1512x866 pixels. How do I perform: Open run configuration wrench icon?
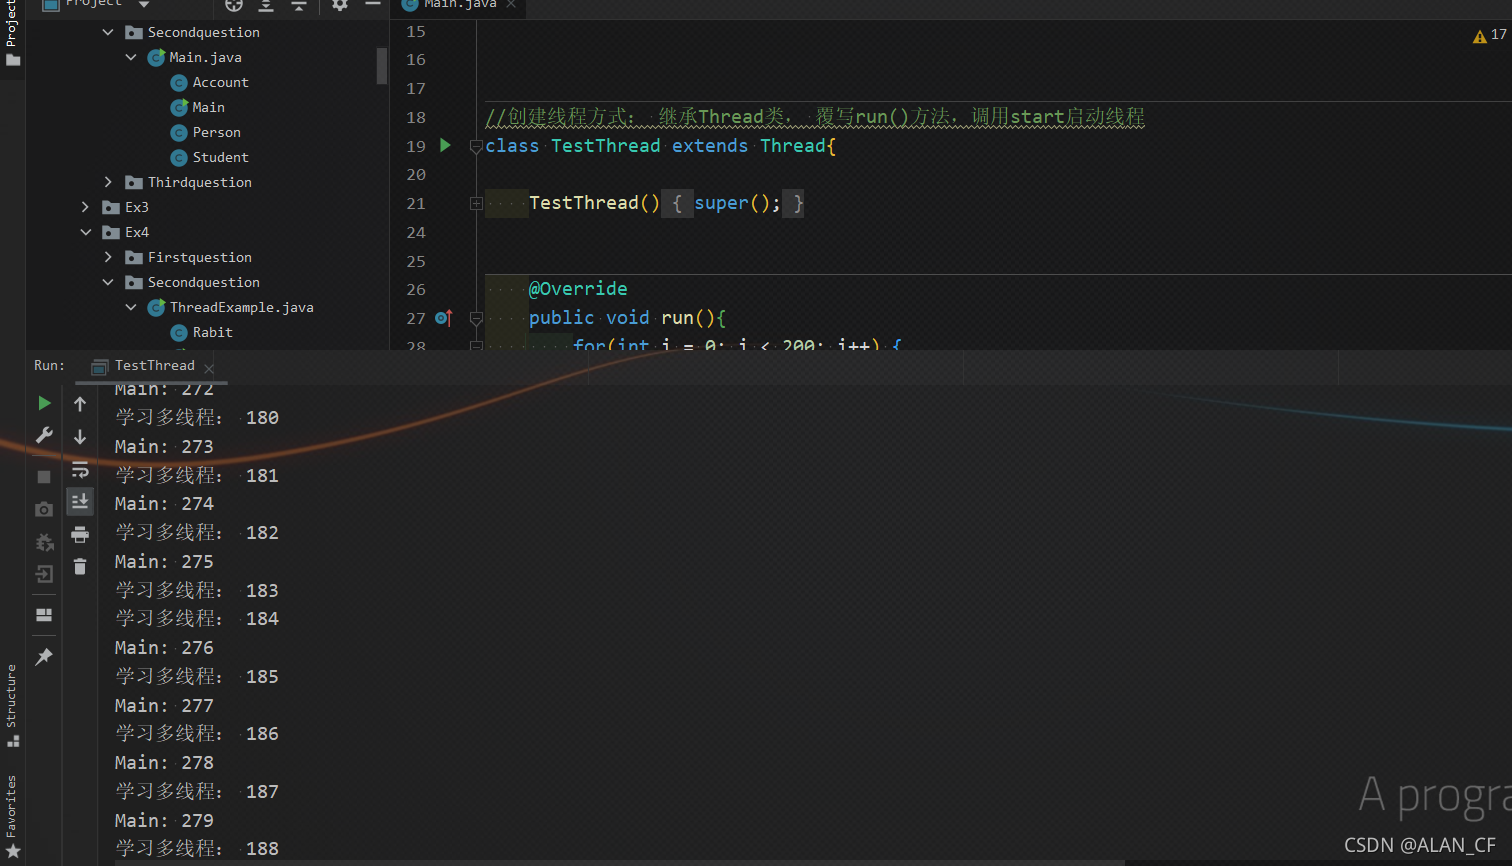point(44,435)
